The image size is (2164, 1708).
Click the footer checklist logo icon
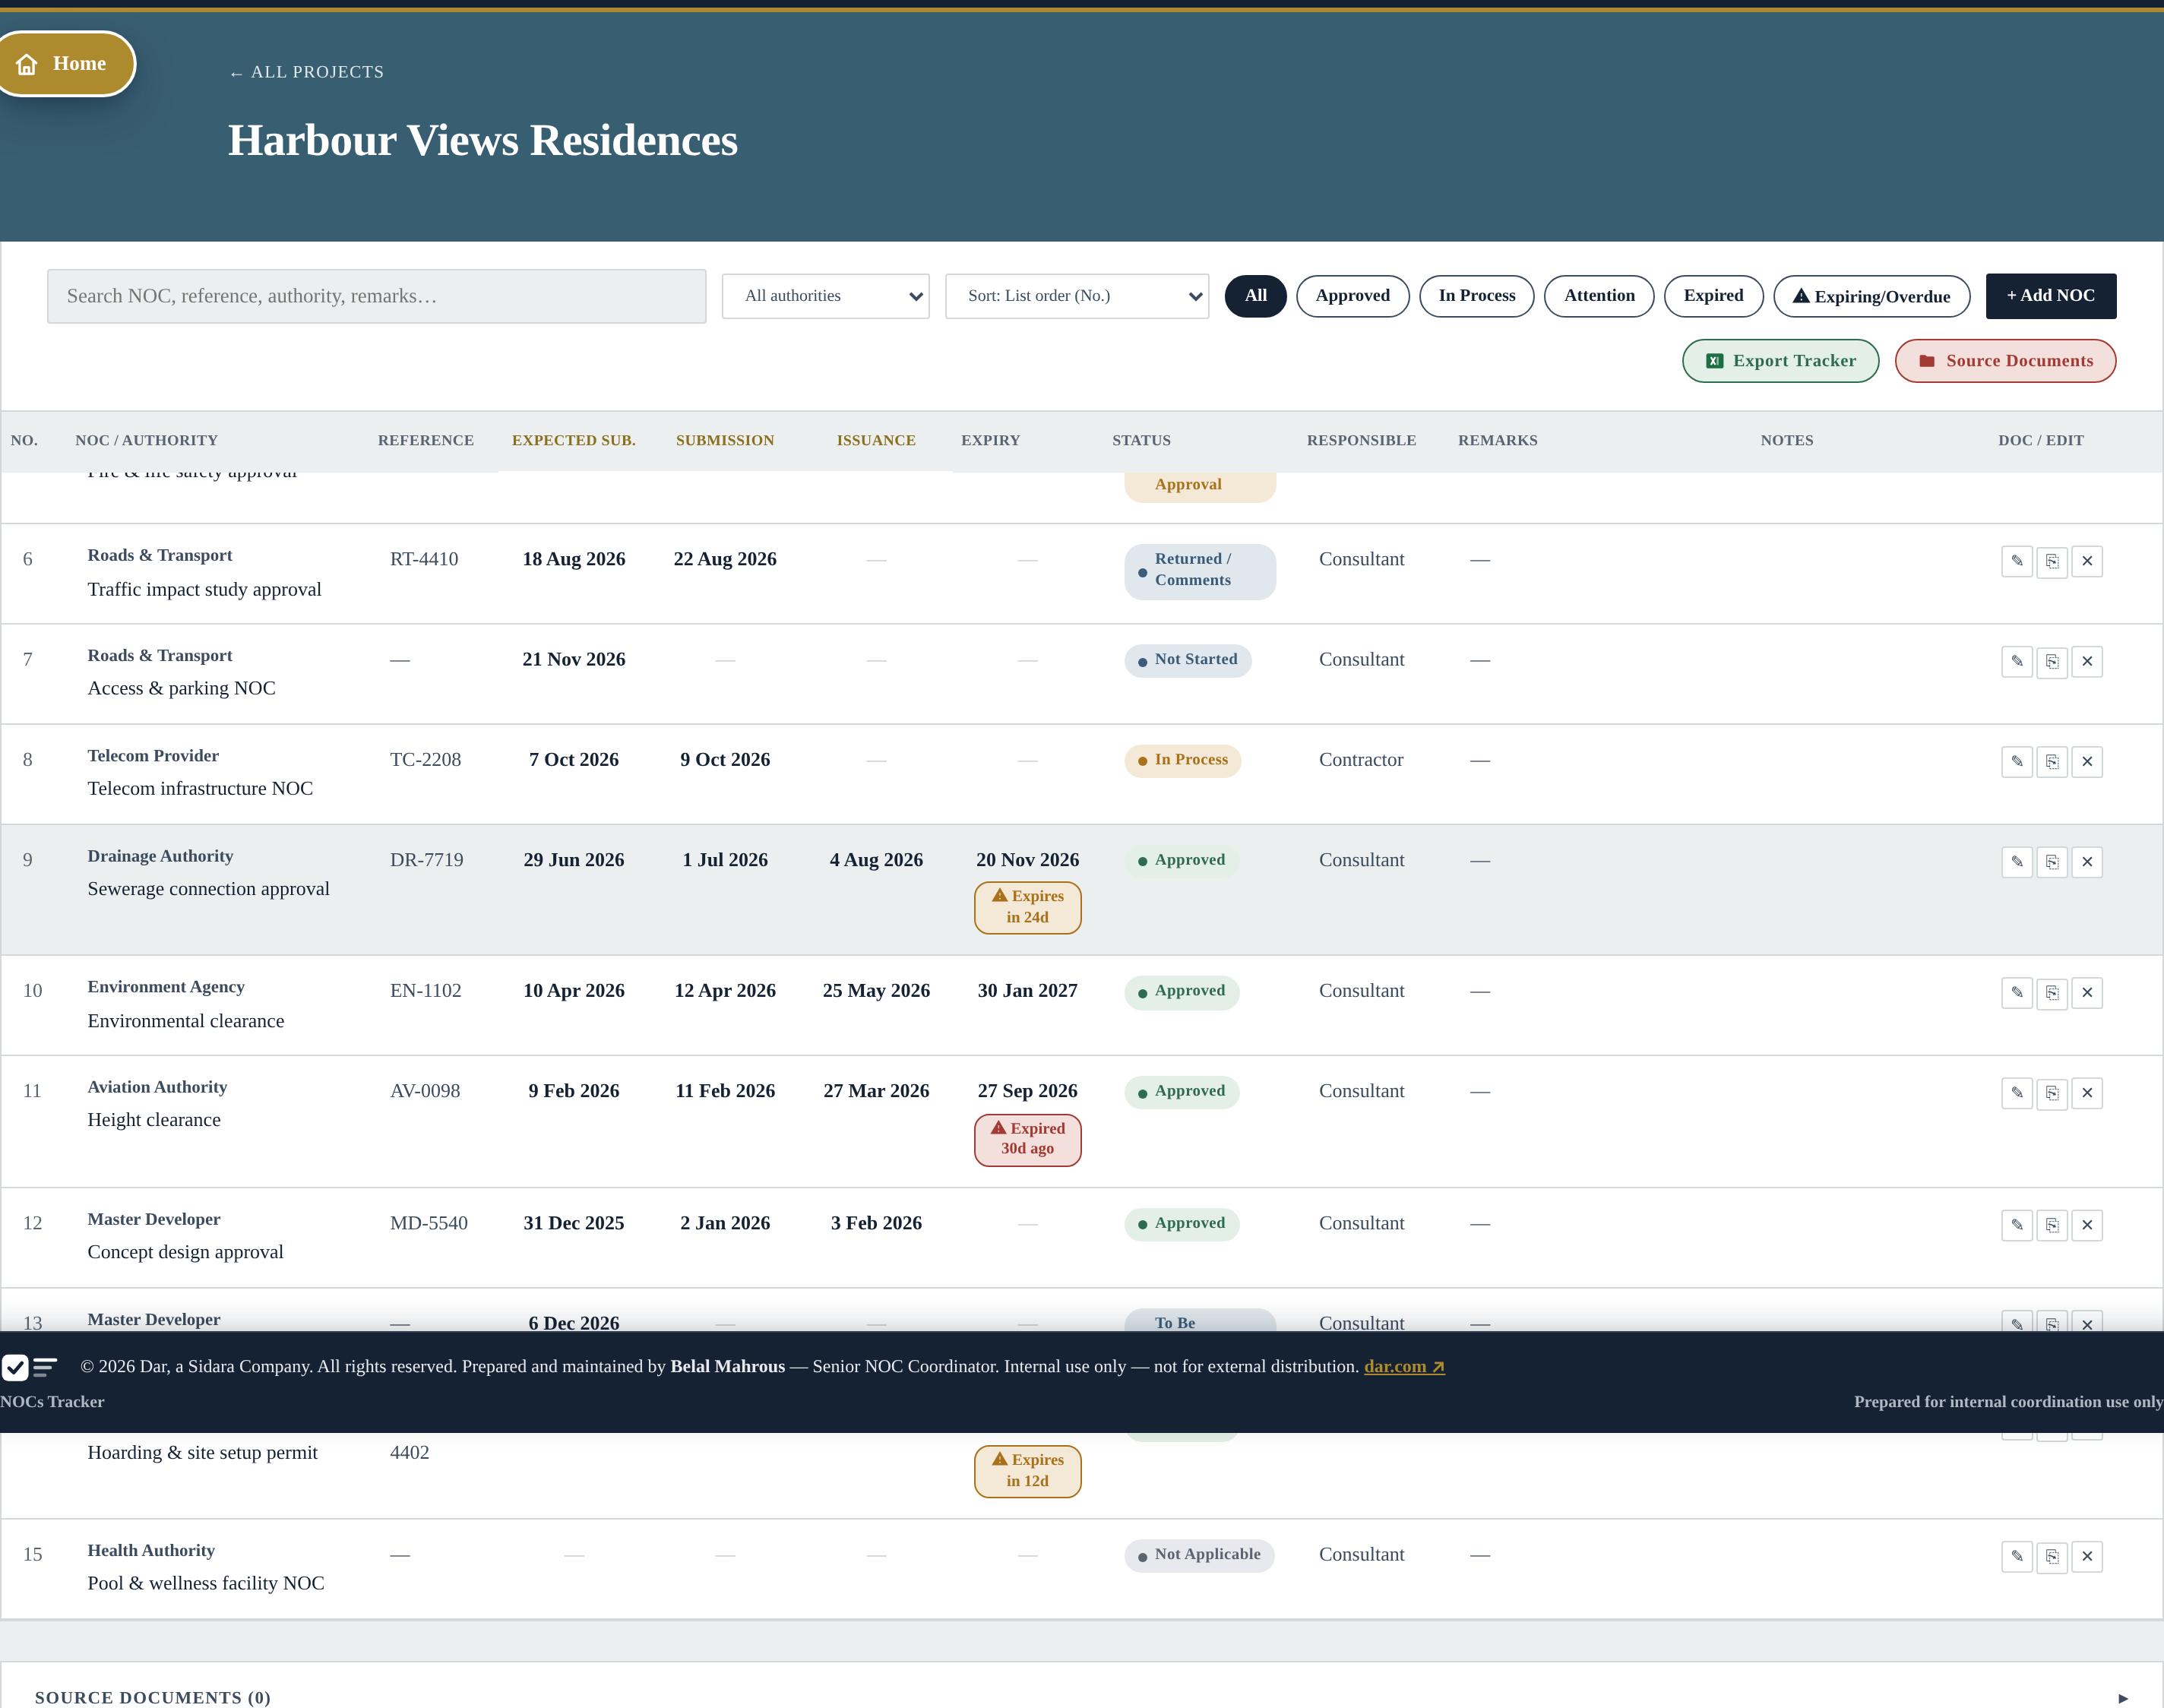tap(29, 1367)
